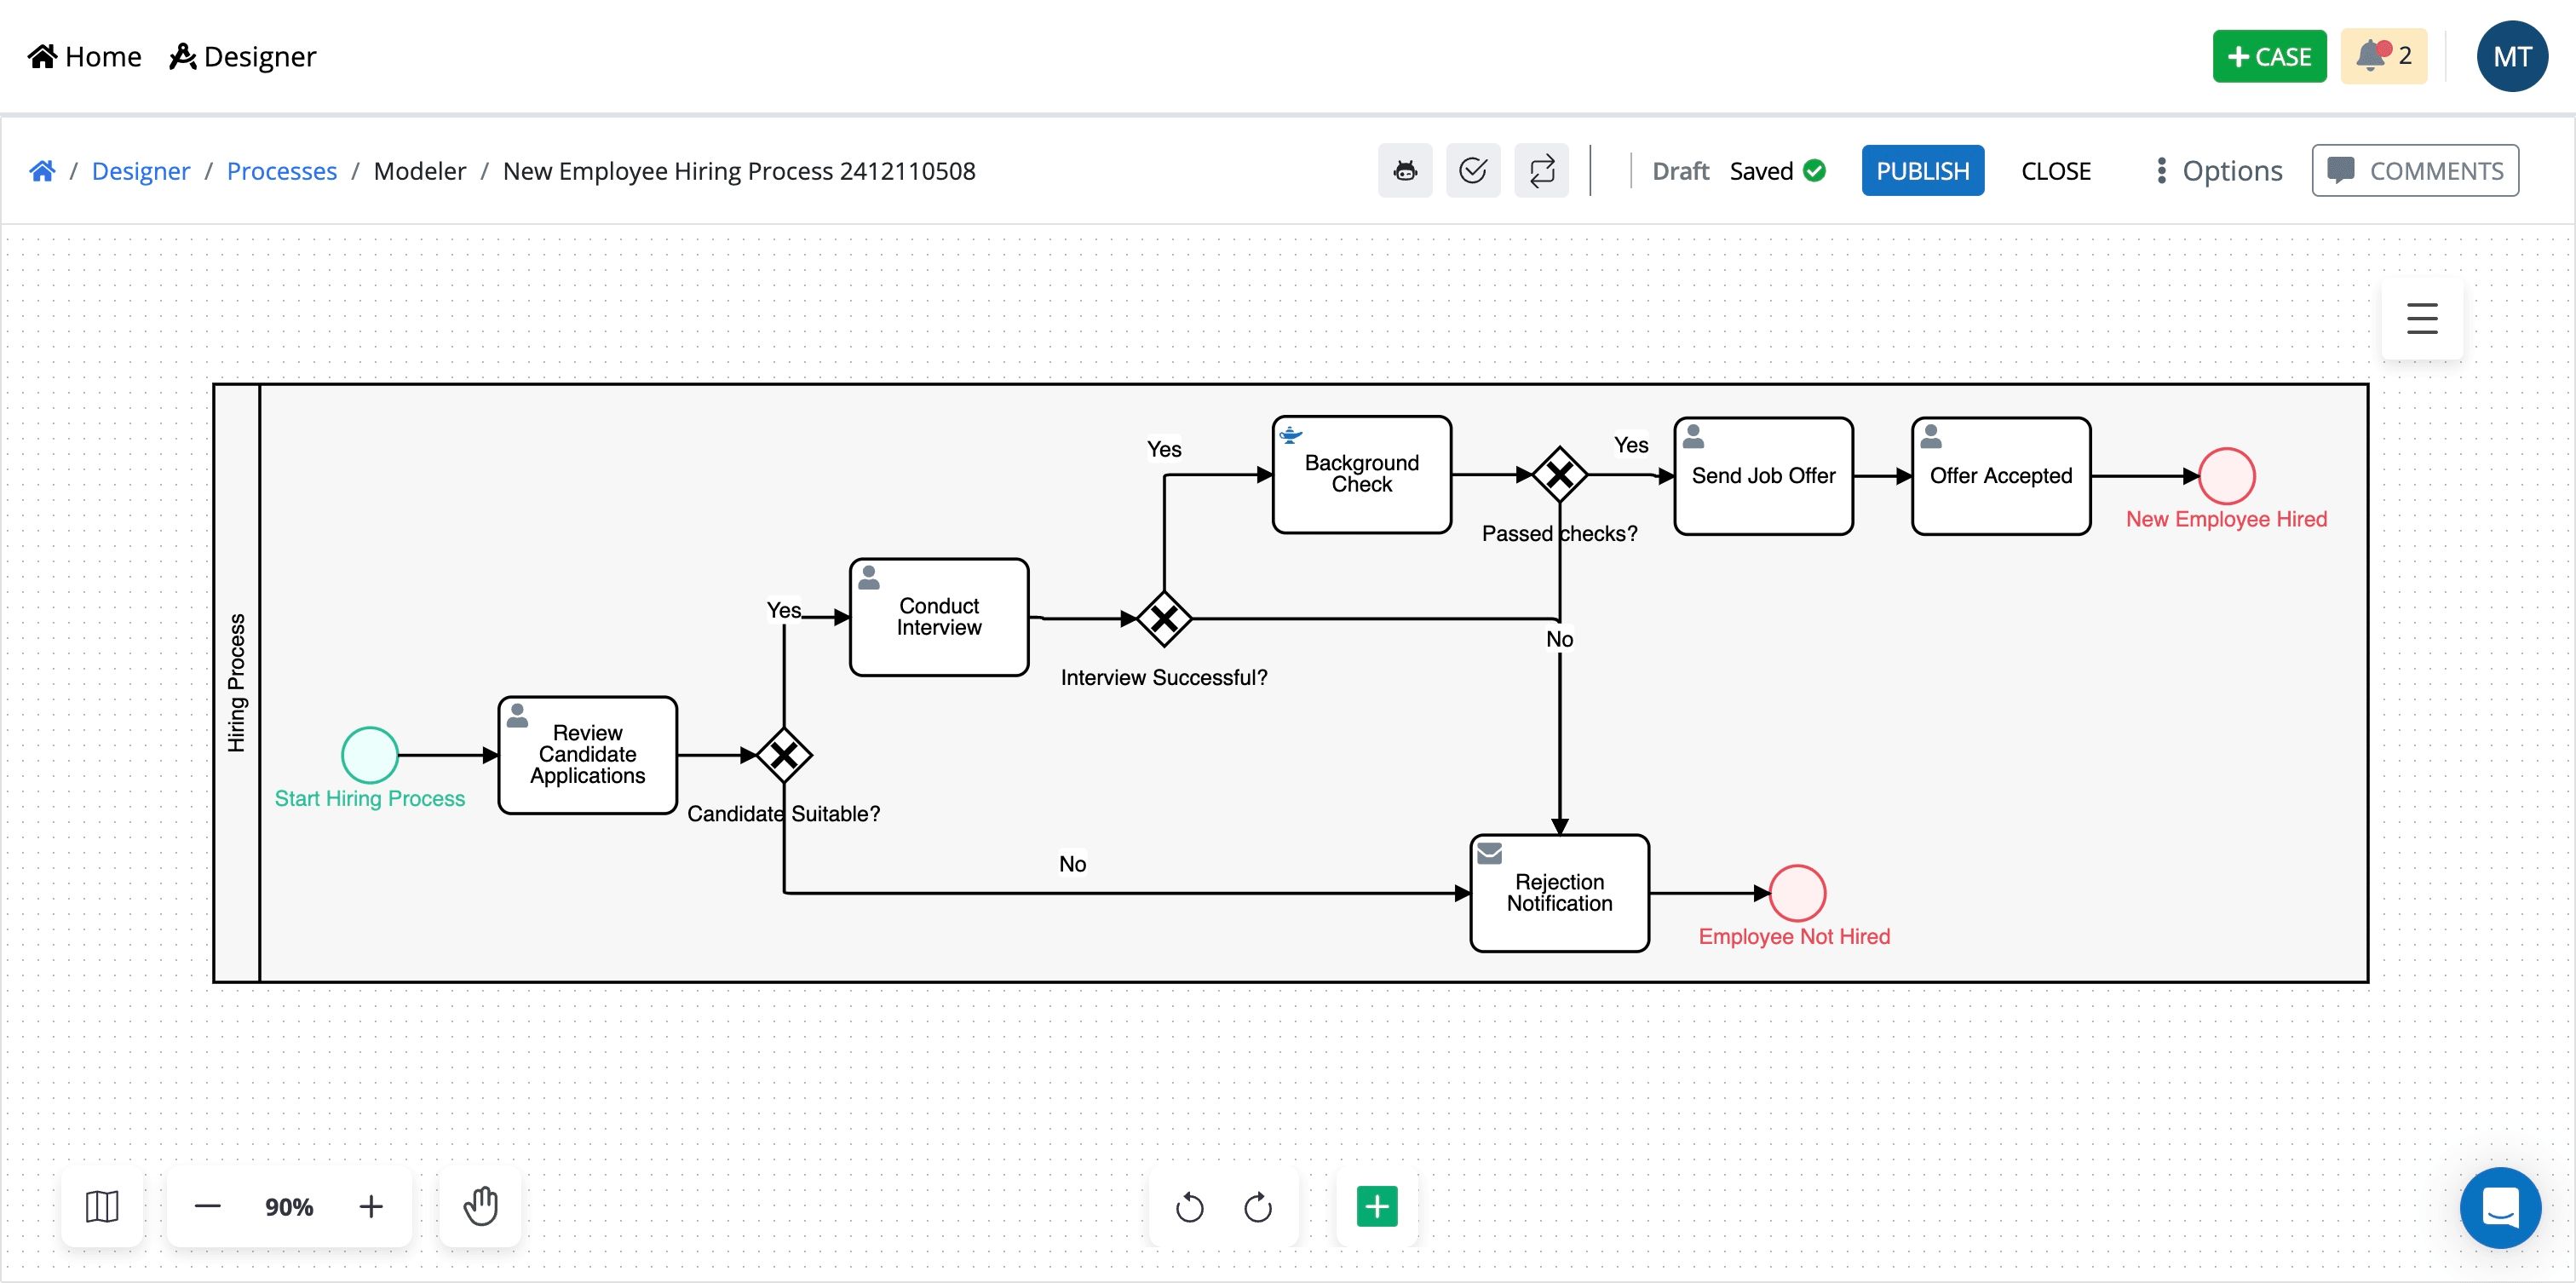This screenshot has height=1283, width=2576.
Task: Click the 'Yes' label near Send Job Offer
Action: point(1631,445)
